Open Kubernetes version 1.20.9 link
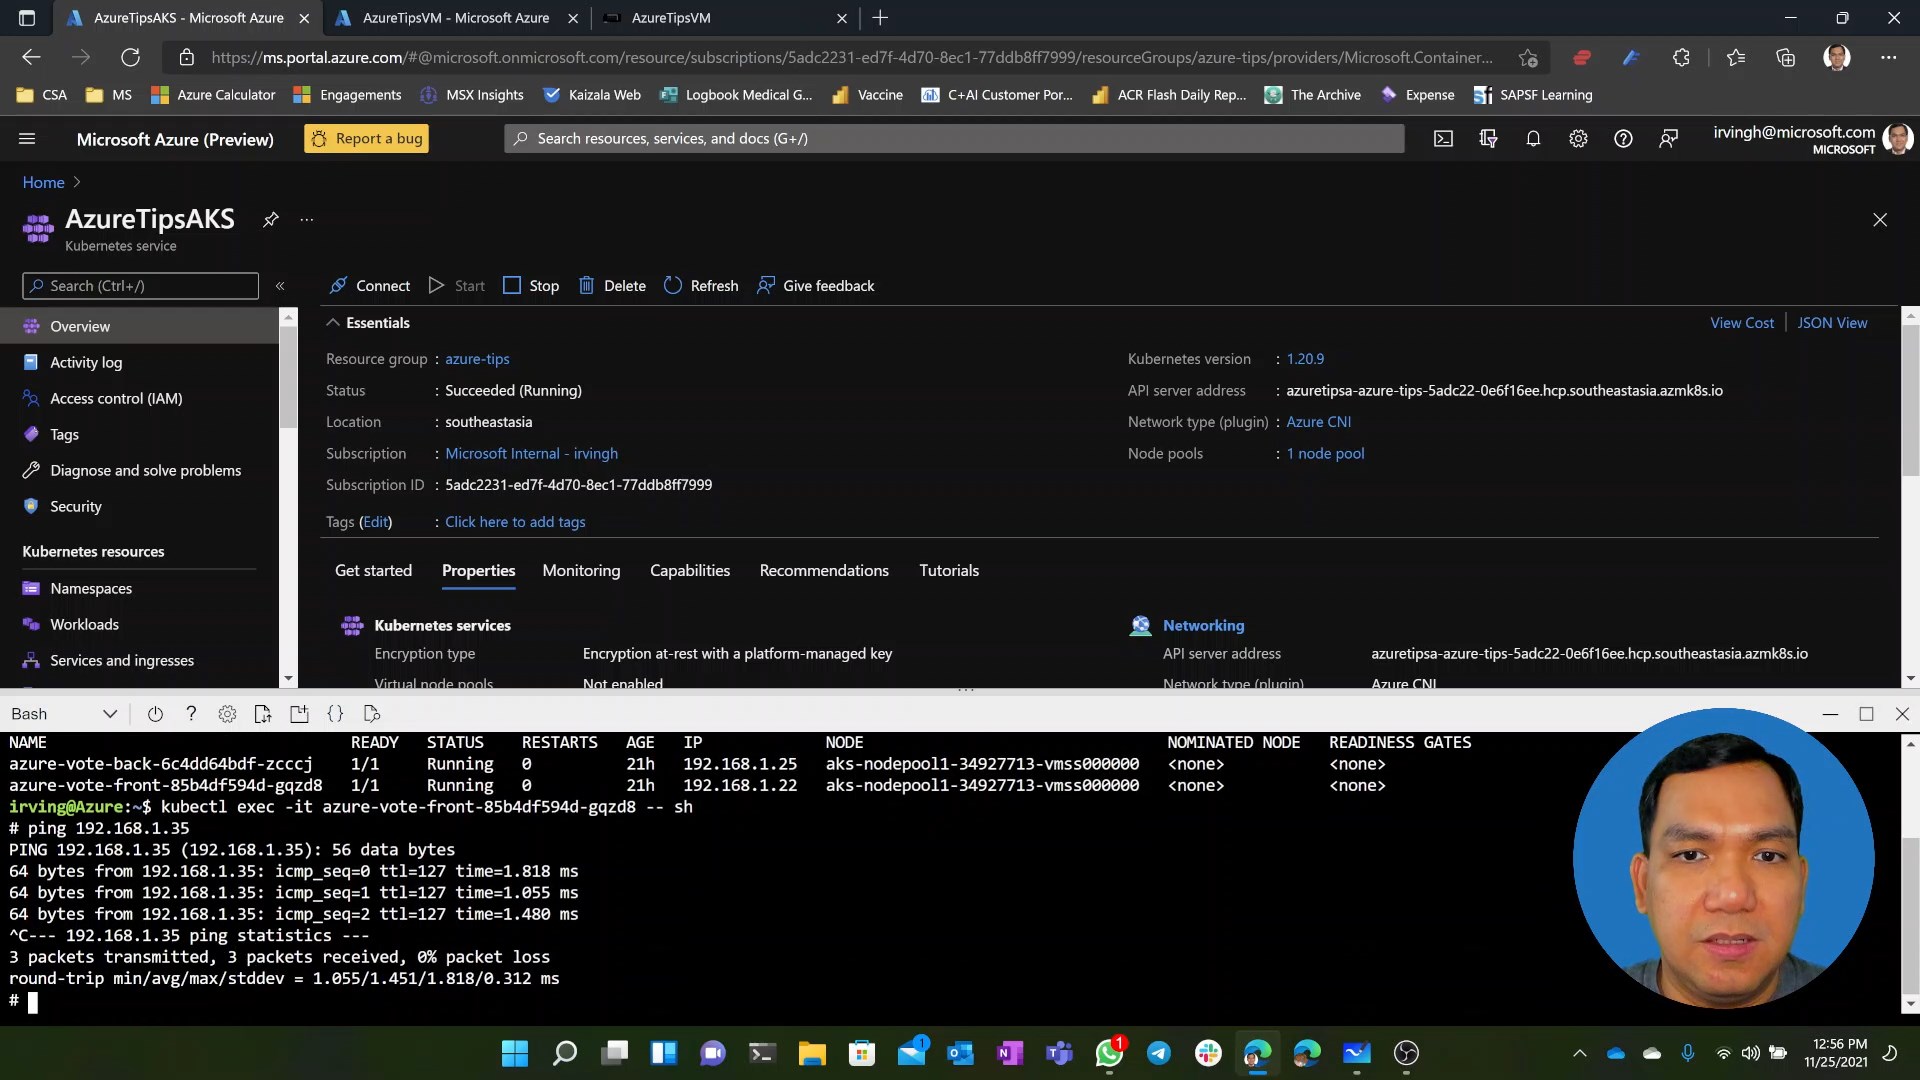 coord(1305,359)
